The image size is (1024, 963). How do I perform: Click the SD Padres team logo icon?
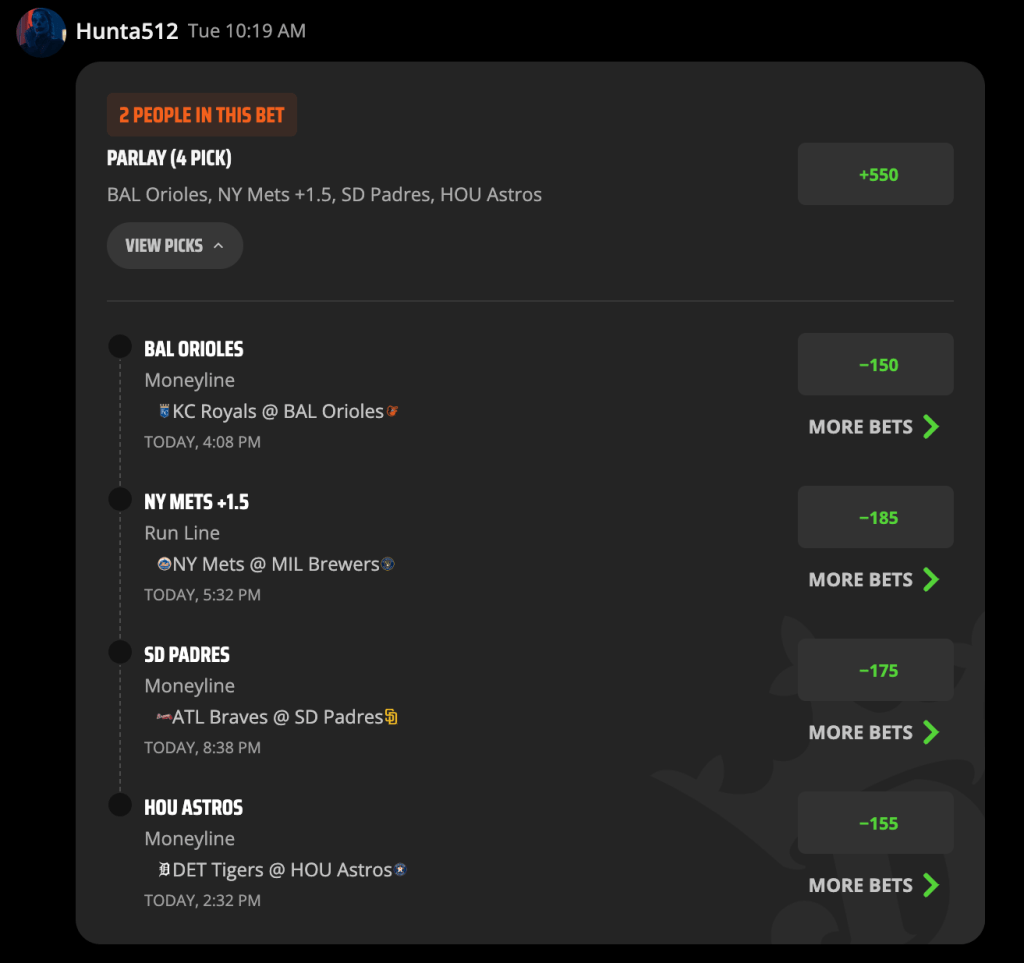391,717
